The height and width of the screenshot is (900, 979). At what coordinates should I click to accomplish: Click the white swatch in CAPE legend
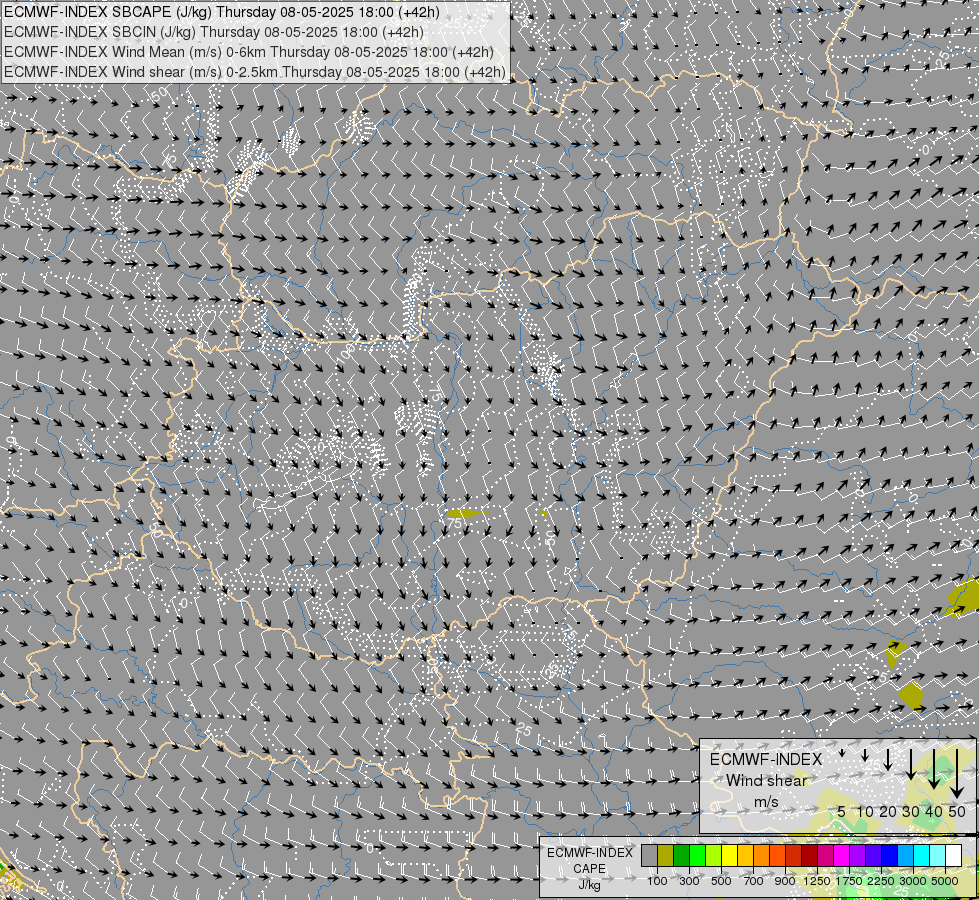(953, 855)
